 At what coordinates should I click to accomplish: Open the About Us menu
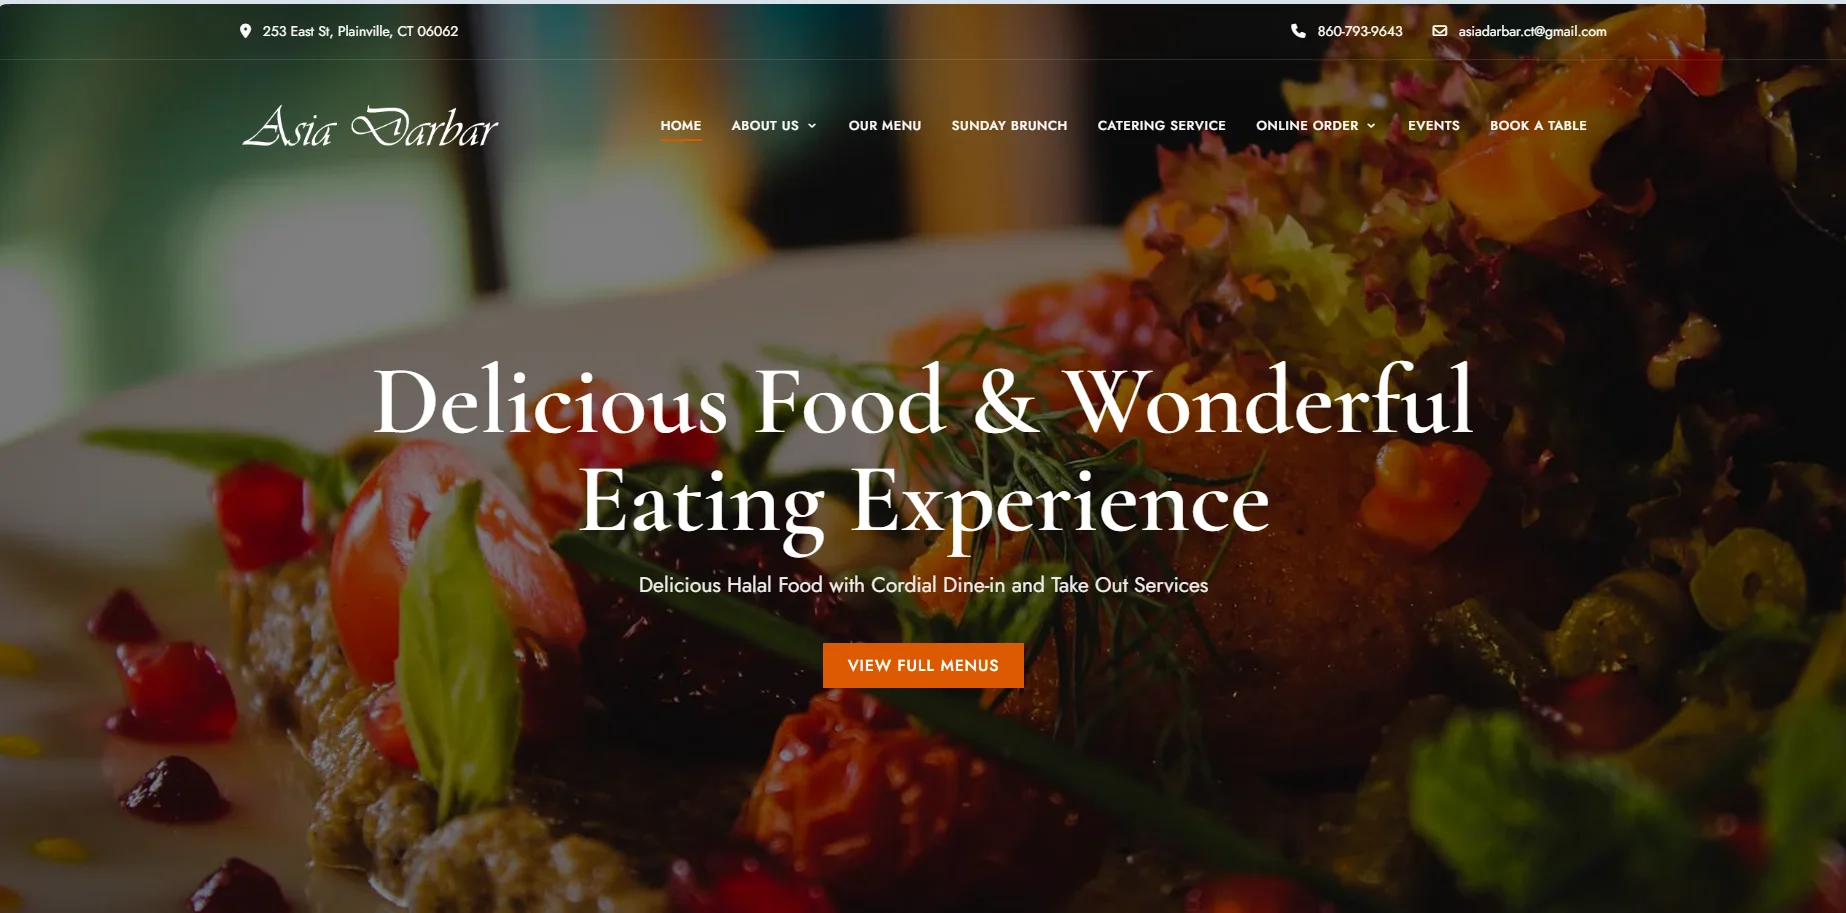pyautogui.click(x=765, y=125)
